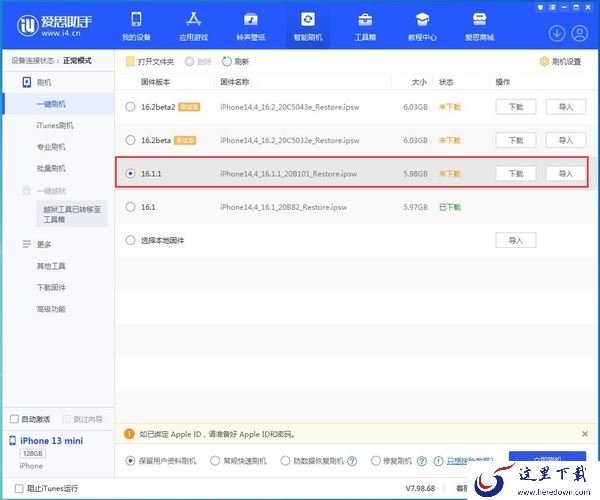
Task: Enable the 自动激活 checkbox
Action: pyautogui.click(x=14, y=419)
